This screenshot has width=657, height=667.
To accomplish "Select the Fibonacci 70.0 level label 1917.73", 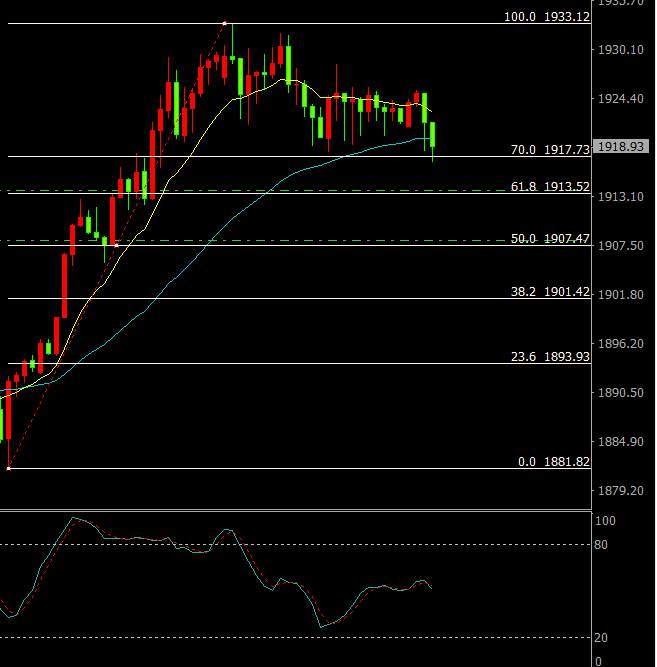I will point(550,150).
